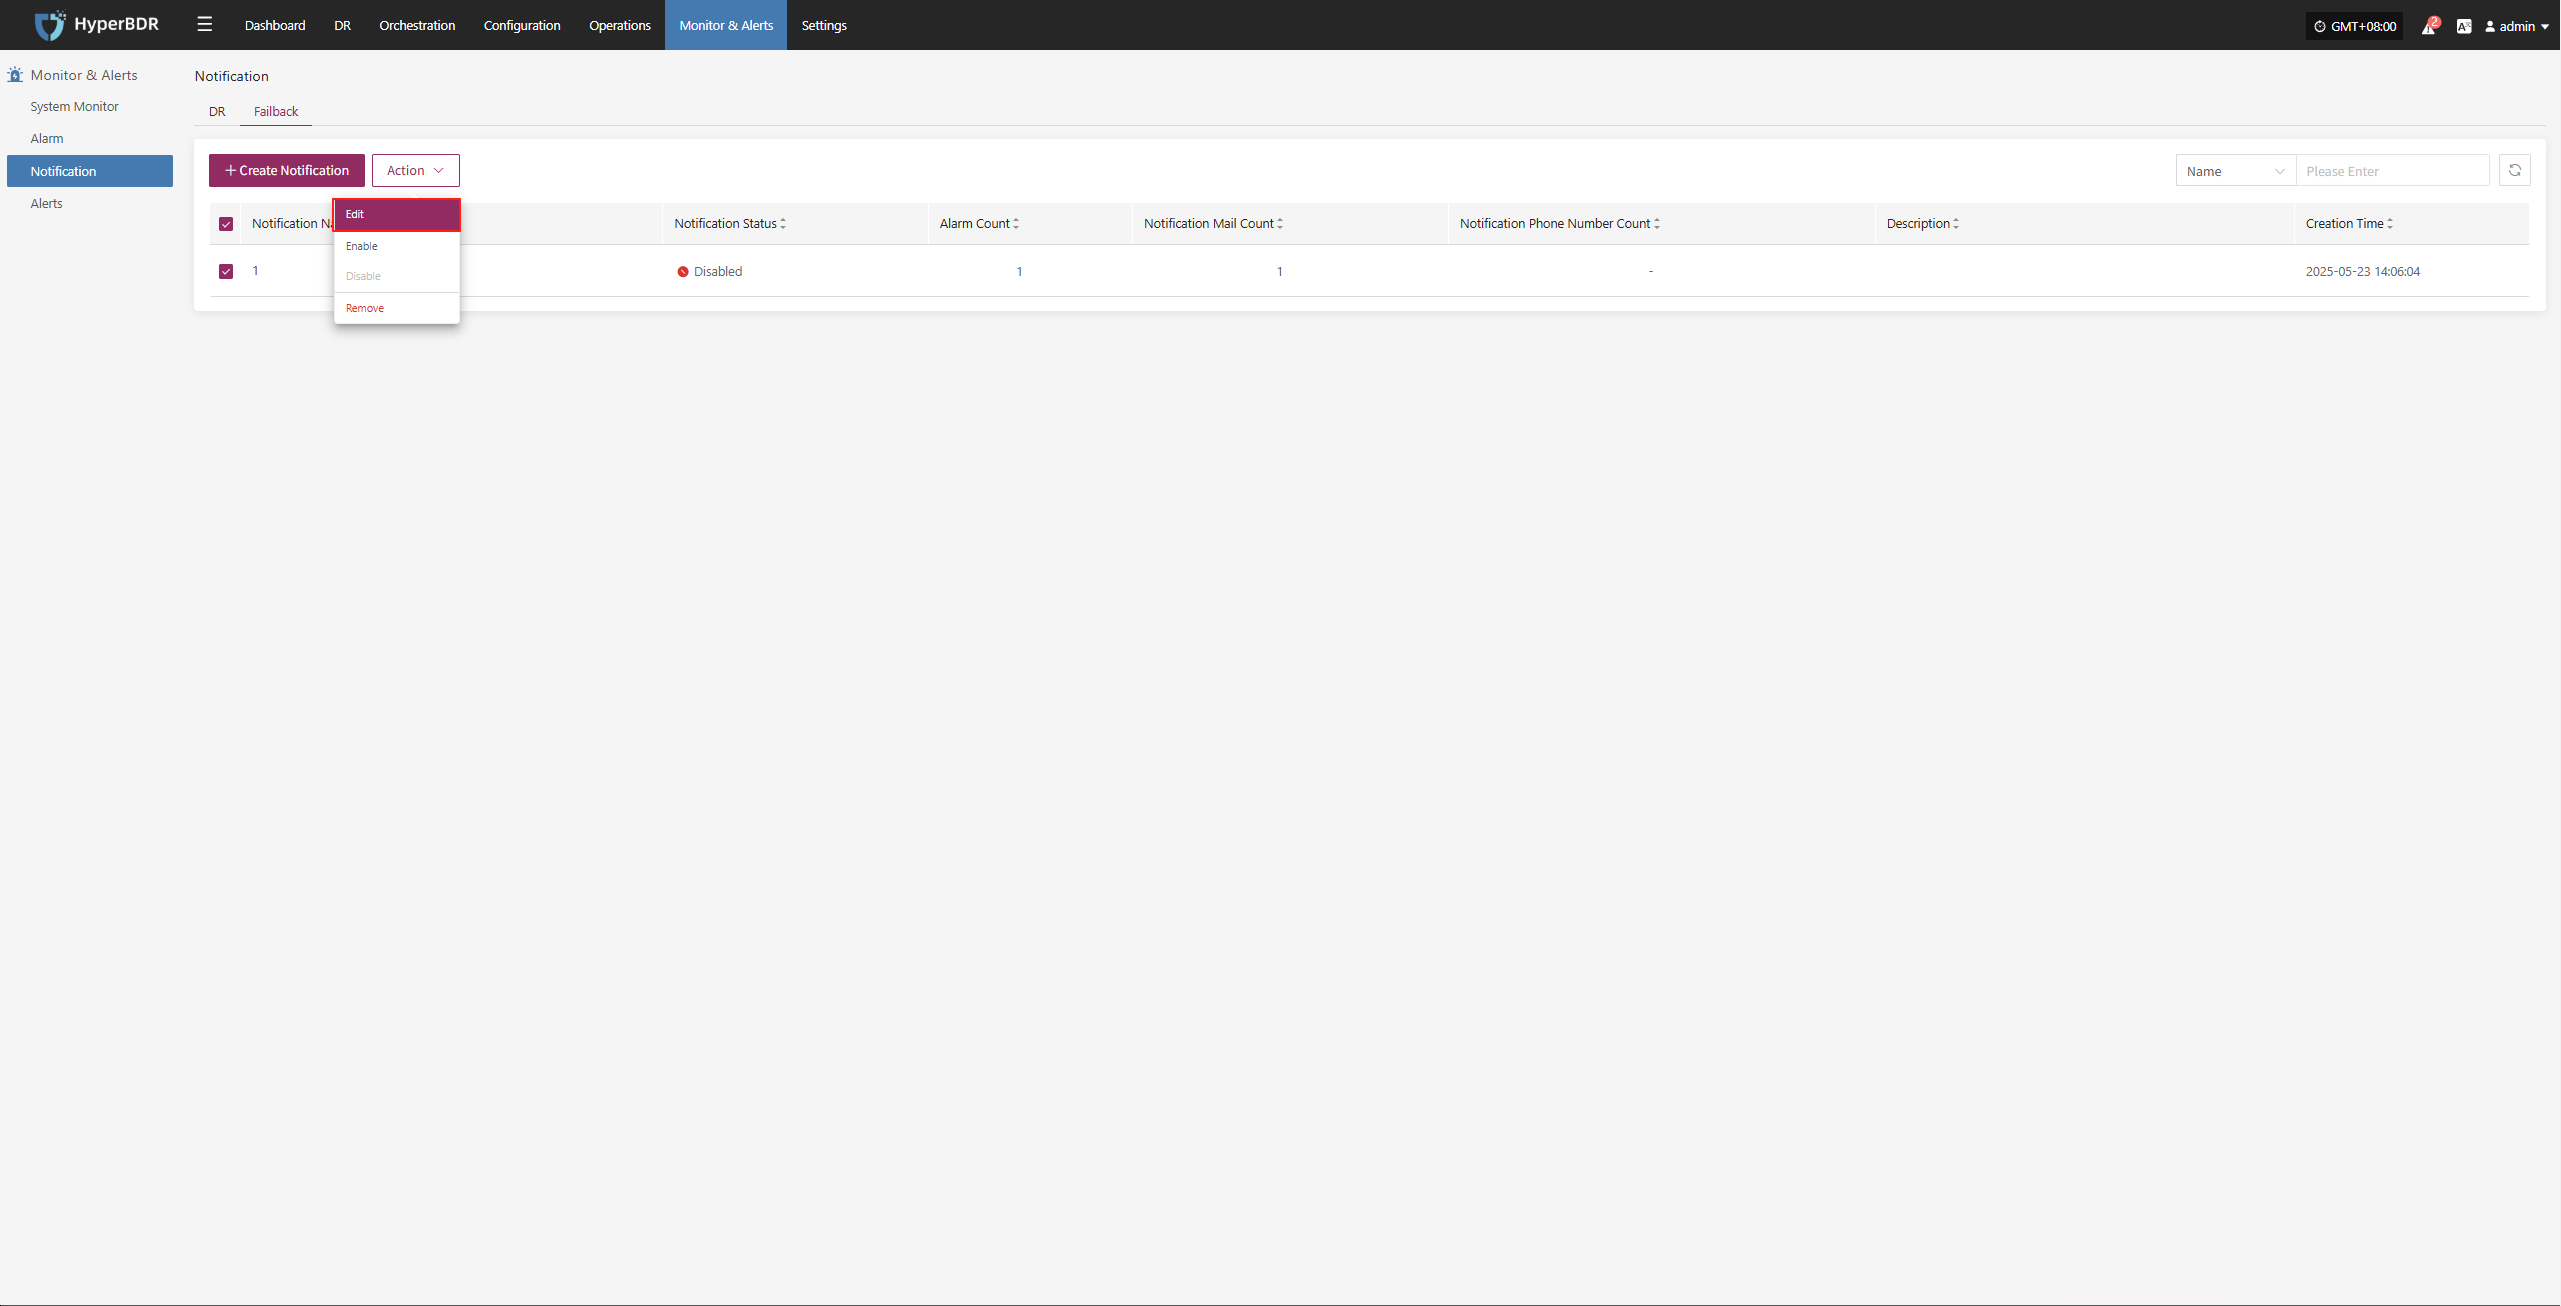Viewport: 2561px width, 1306px height.
Task: Choose Remove from the Action menu
Action: [397, 308]
